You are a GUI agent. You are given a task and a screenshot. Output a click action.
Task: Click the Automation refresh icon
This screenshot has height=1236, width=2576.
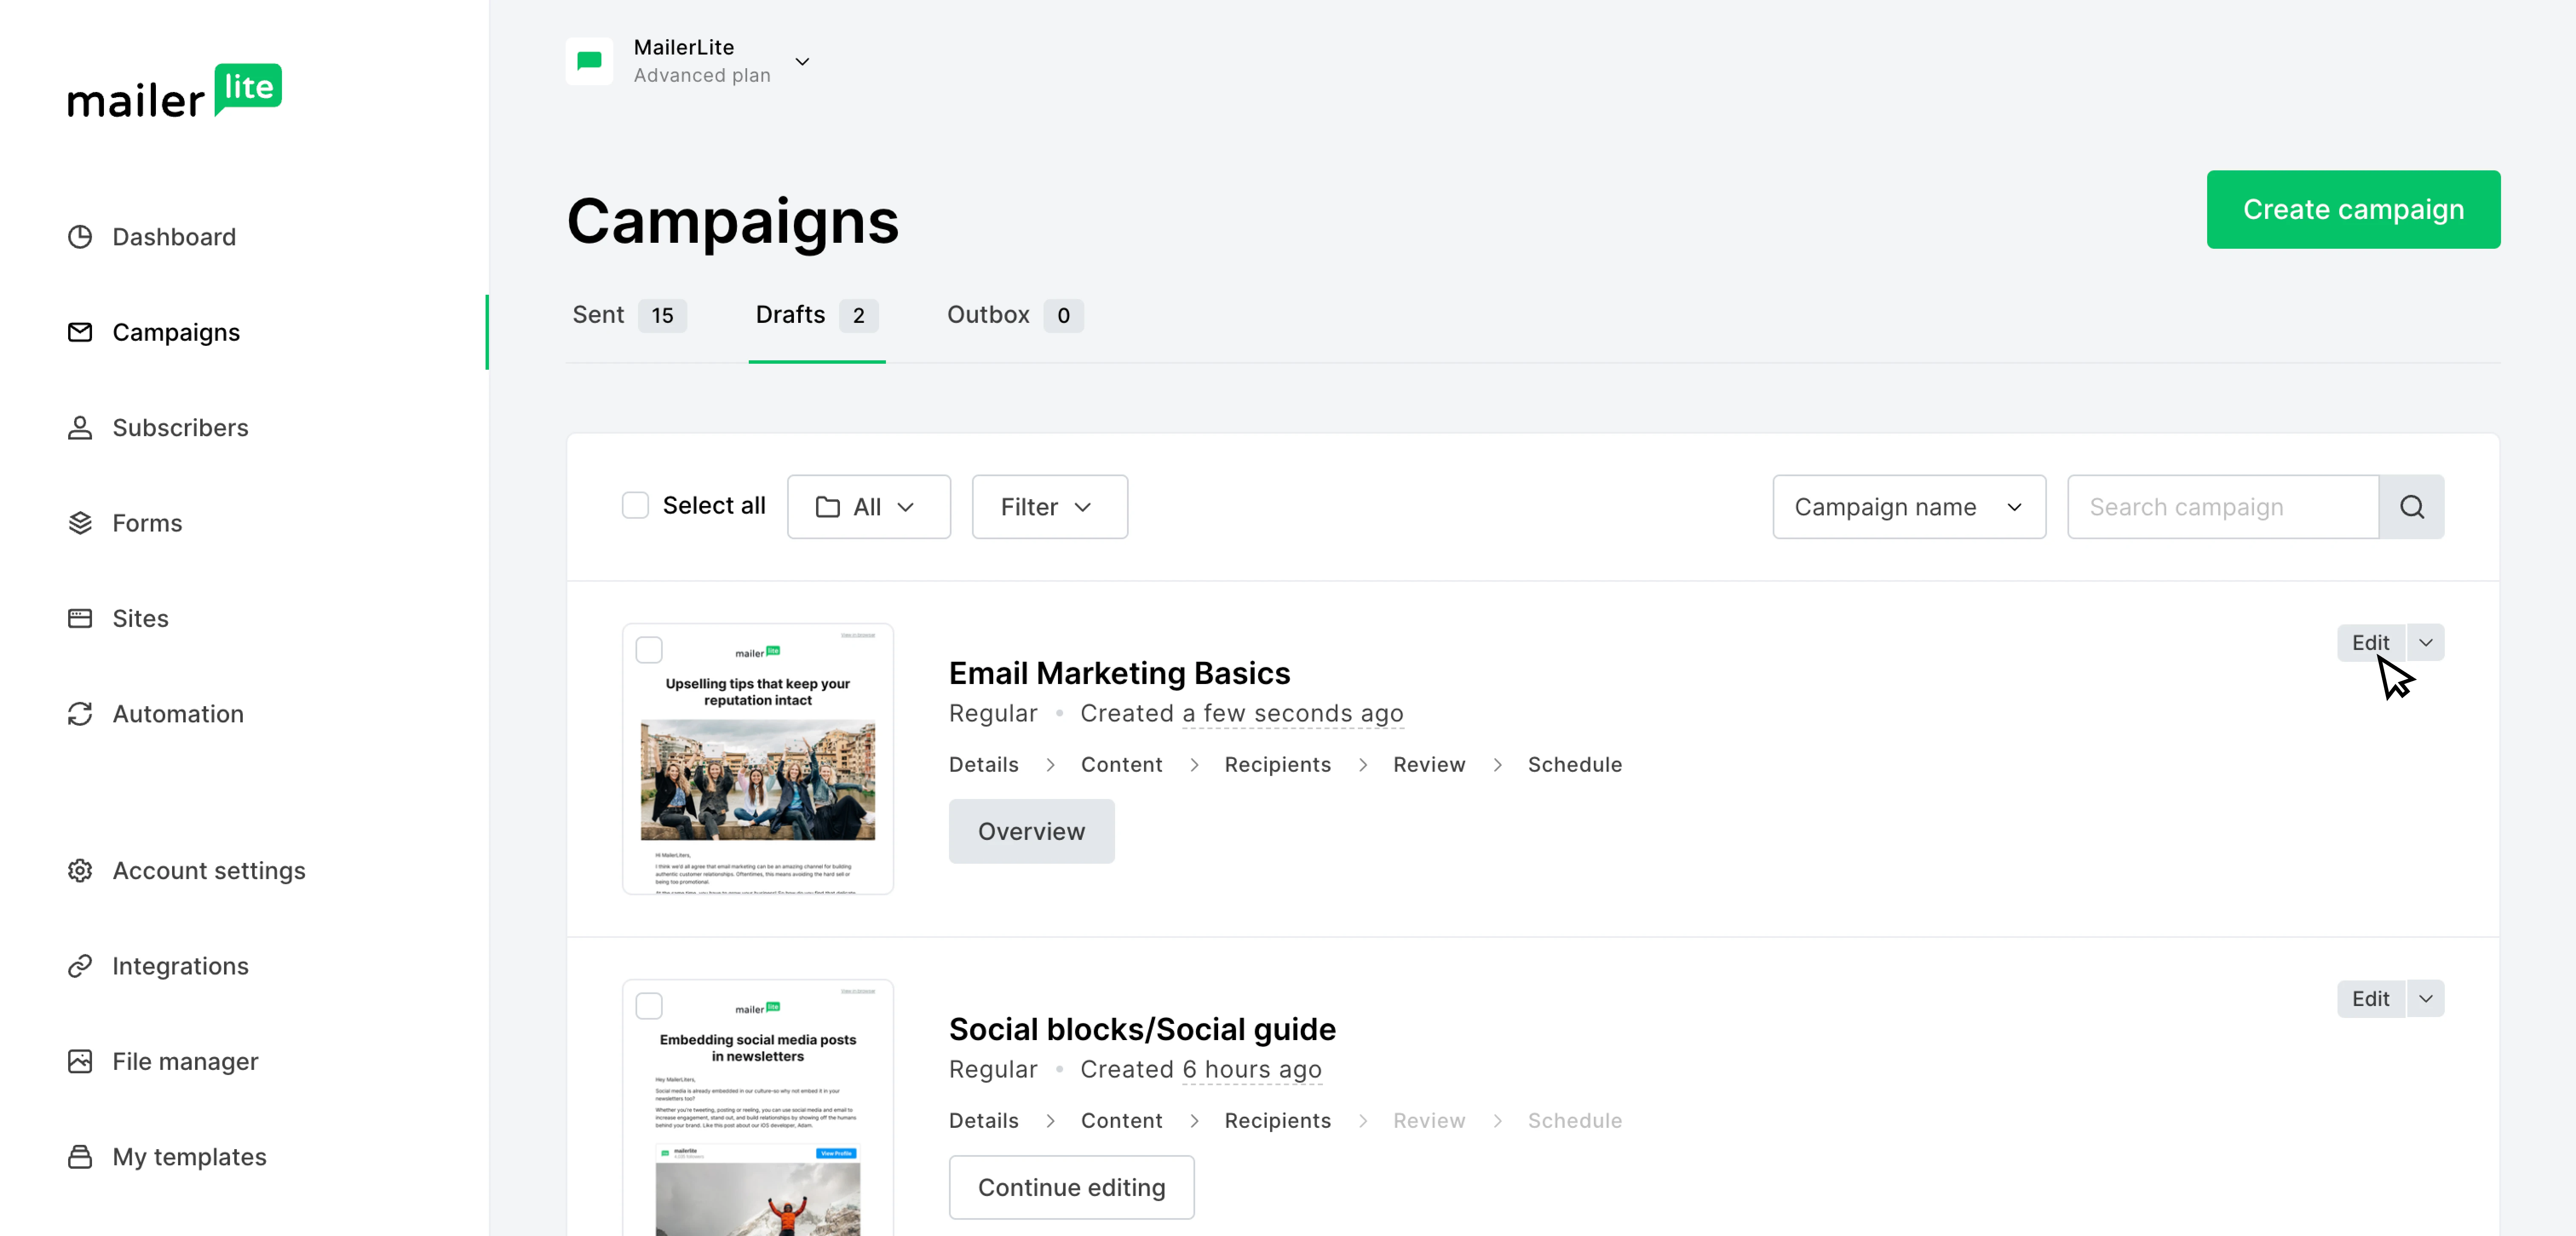tap(80, 714)
